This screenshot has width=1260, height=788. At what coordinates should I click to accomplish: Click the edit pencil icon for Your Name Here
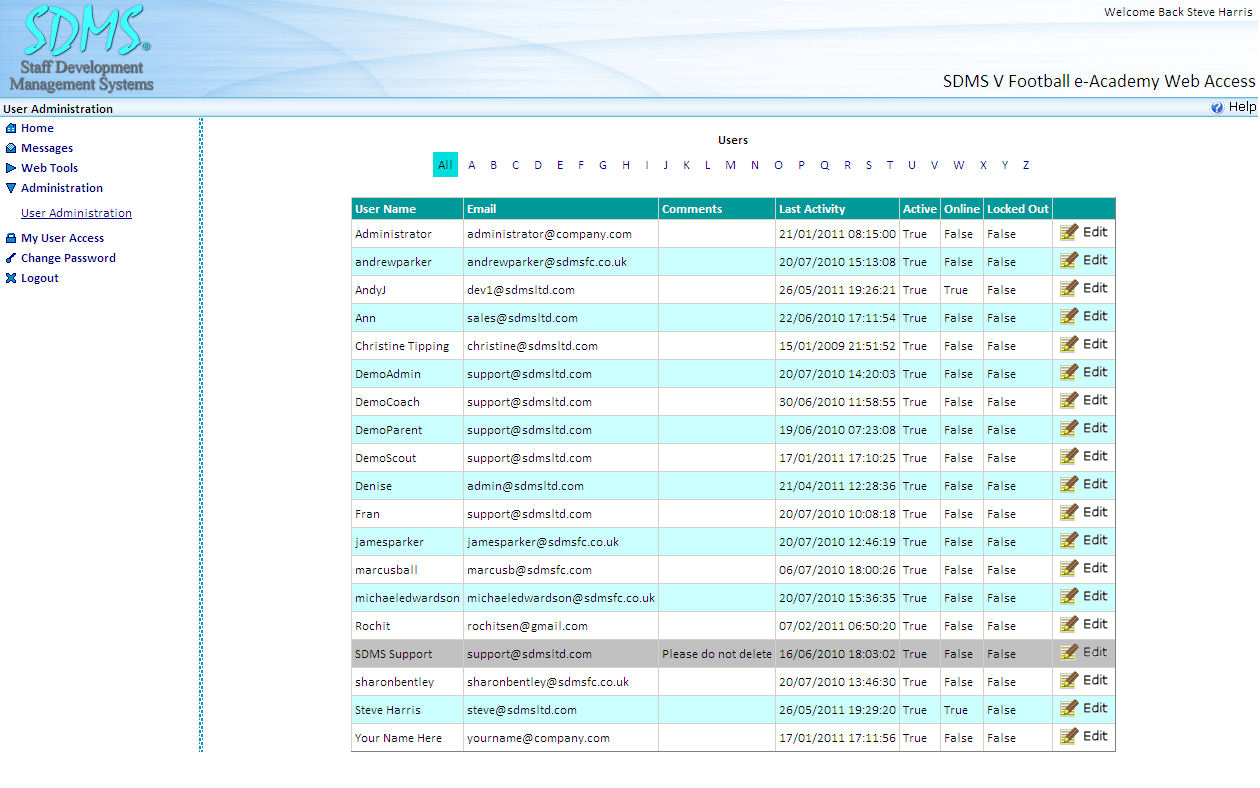click(1069, 736)
